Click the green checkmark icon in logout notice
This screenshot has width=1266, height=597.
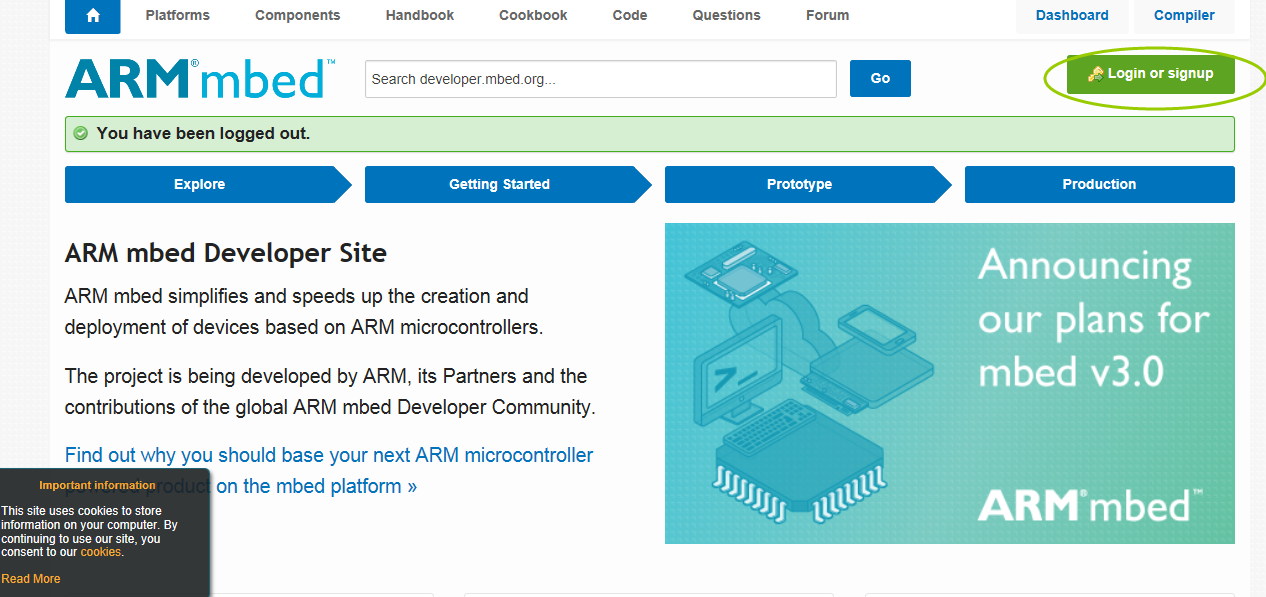81,133
